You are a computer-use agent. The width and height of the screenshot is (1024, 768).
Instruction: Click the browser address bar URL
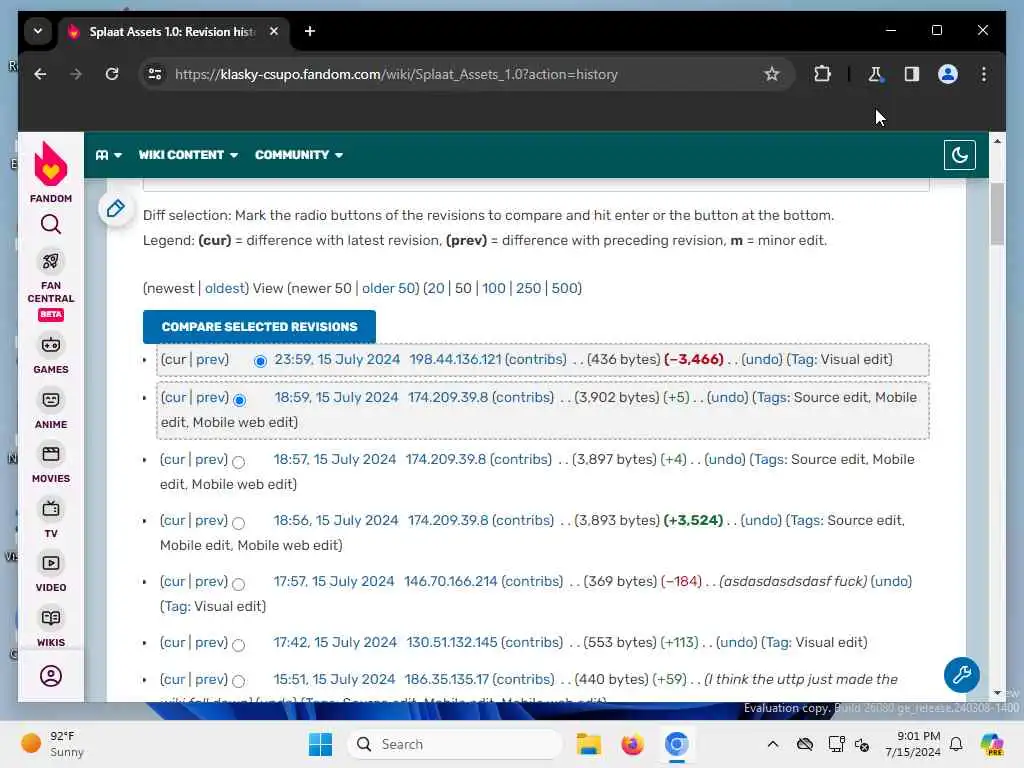(396, 74)
